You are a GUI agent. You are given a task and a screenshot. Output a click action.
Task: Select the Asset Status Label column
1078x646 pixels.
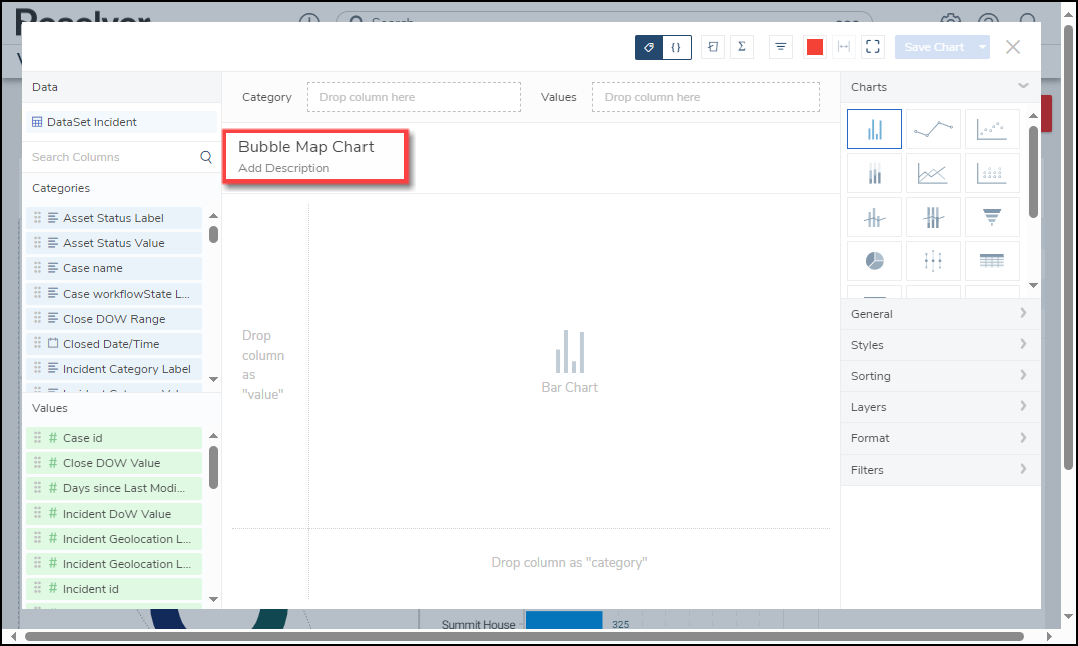coord(114,218)
